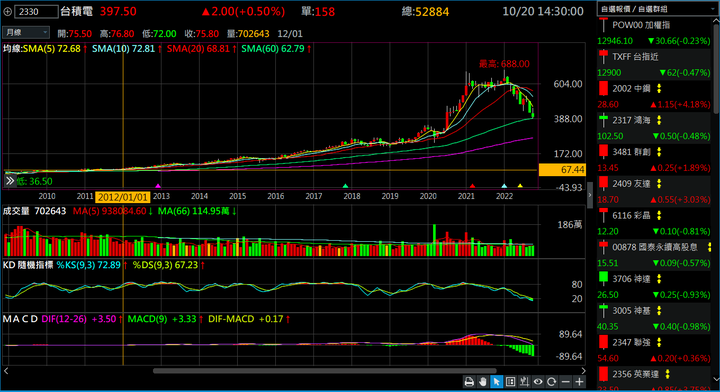The image size is (720, 392).
Task: Click horizontal scrollbar right arrow
Action: pyautogui.click(x=583, y=370)
